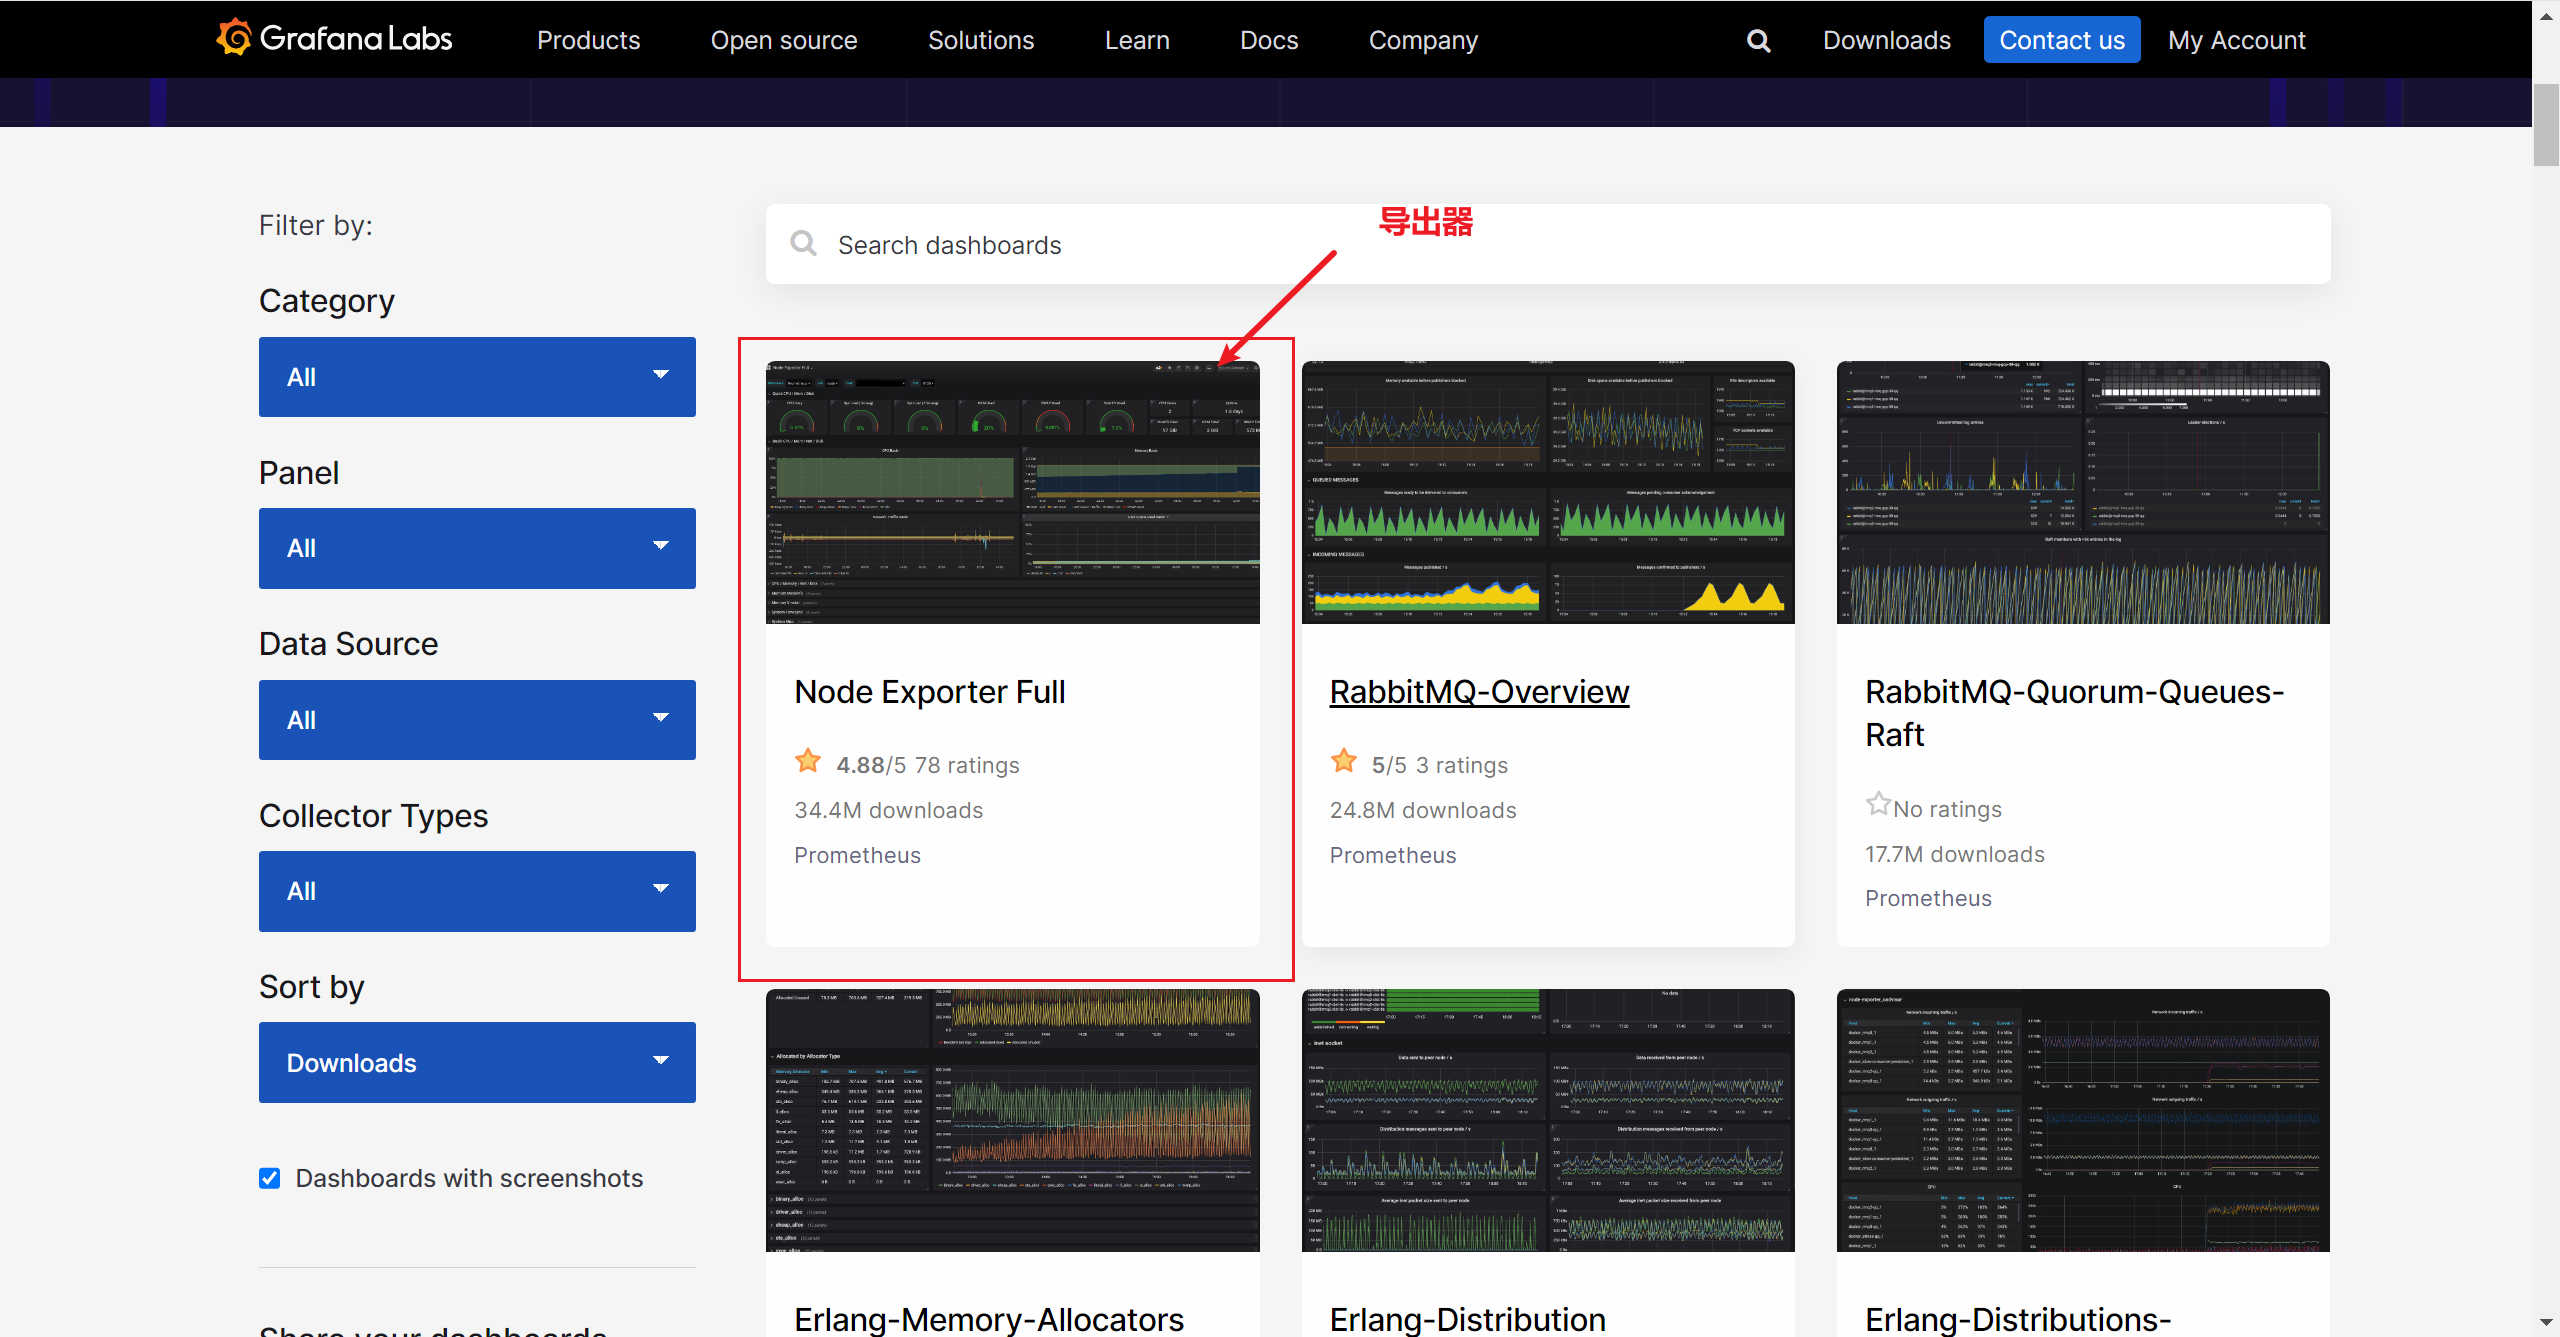Screen dimensions: 2560x1337
Task: Click the Erlang-Distributions-Compare screenshot thumbnail
Action: click(2083, 1120)
